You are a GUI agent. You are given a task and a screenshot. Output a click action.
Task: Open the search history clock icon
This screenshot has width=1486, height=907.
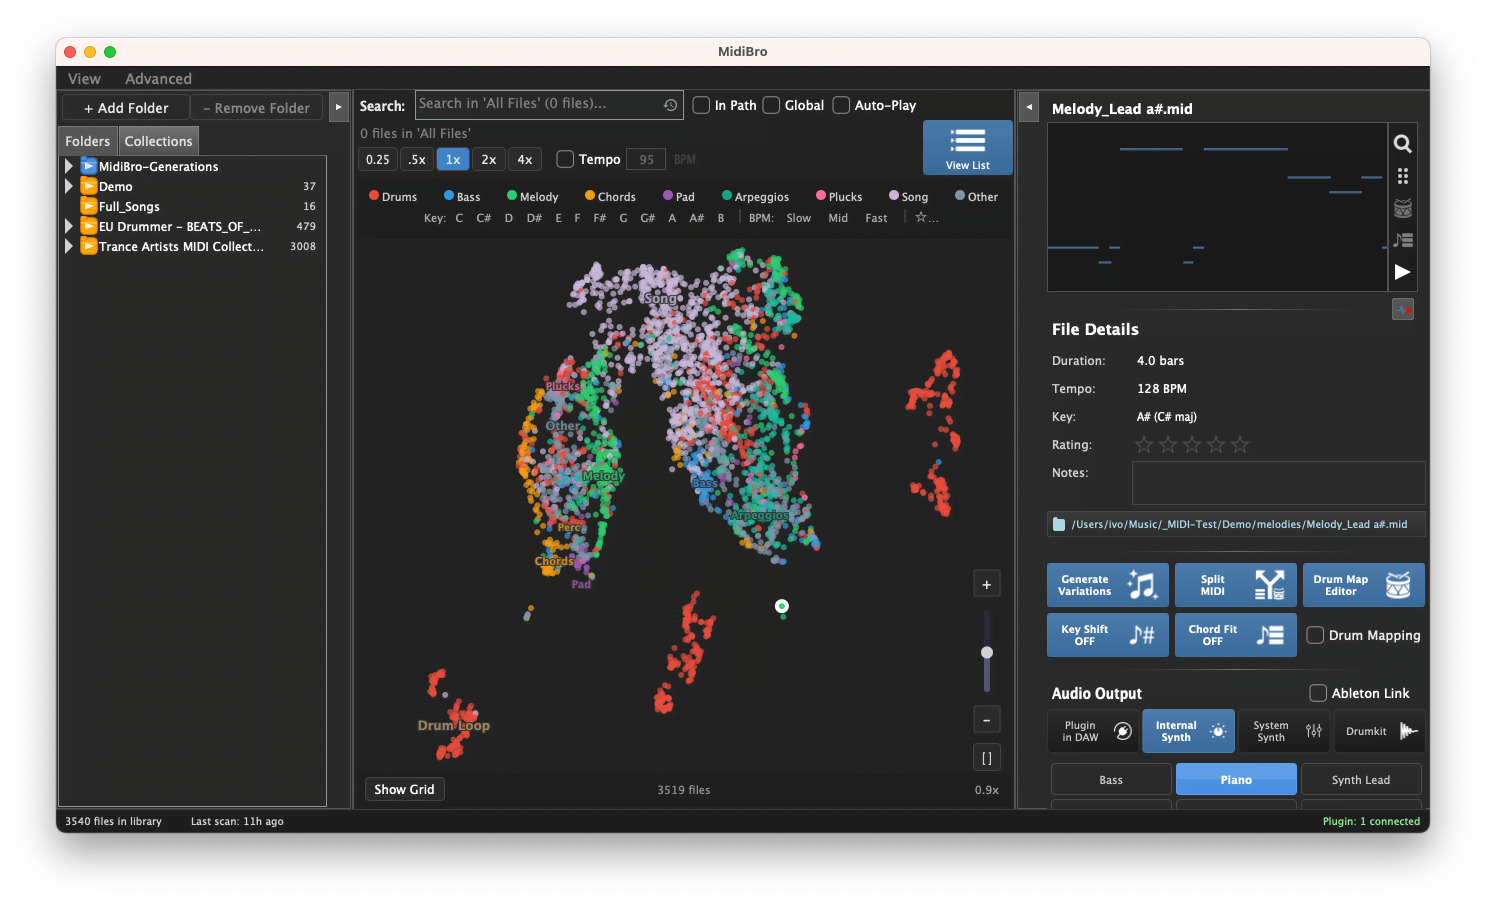tap(670, 105)
